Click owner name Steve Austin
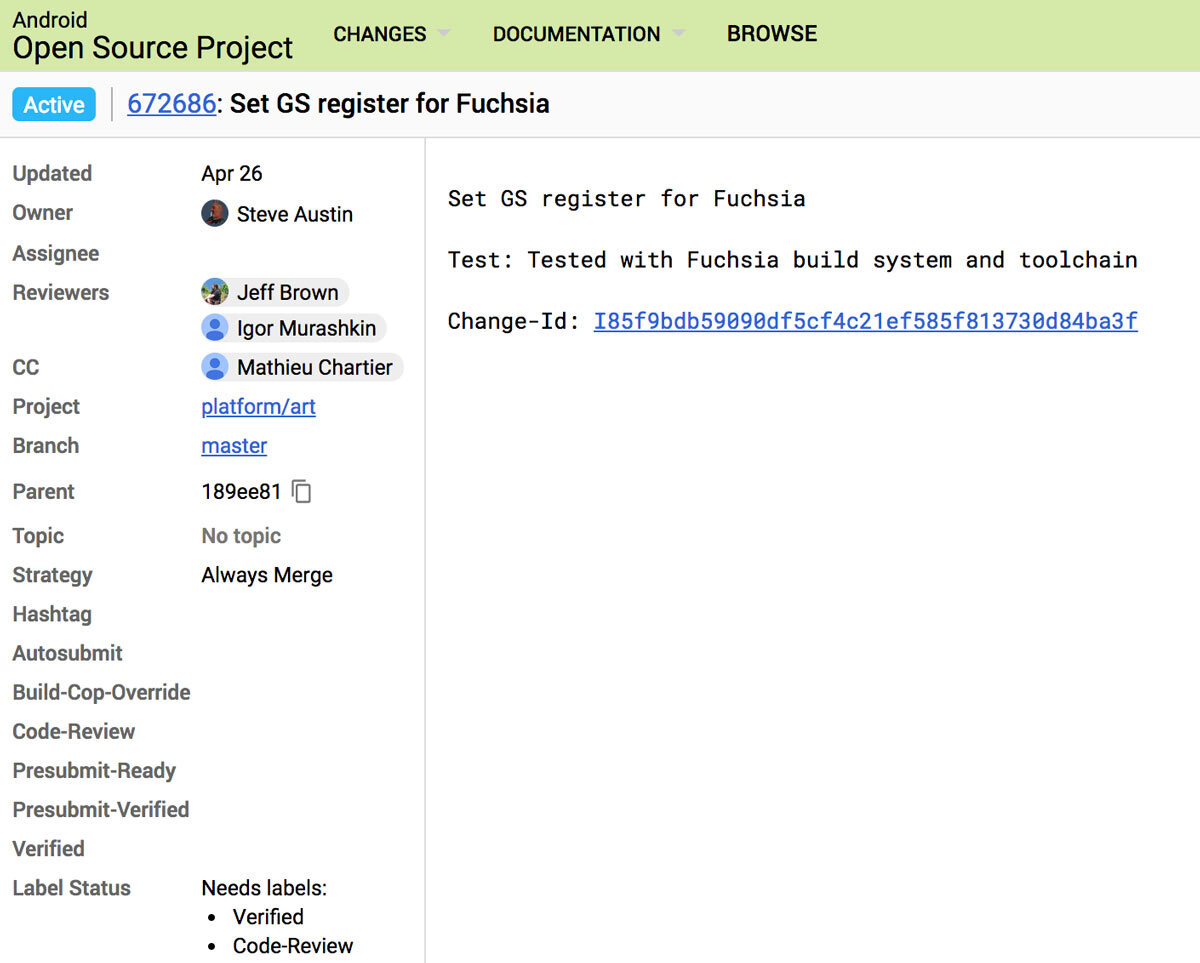The width and height of the screenshot is (1200, 963). 294,214
